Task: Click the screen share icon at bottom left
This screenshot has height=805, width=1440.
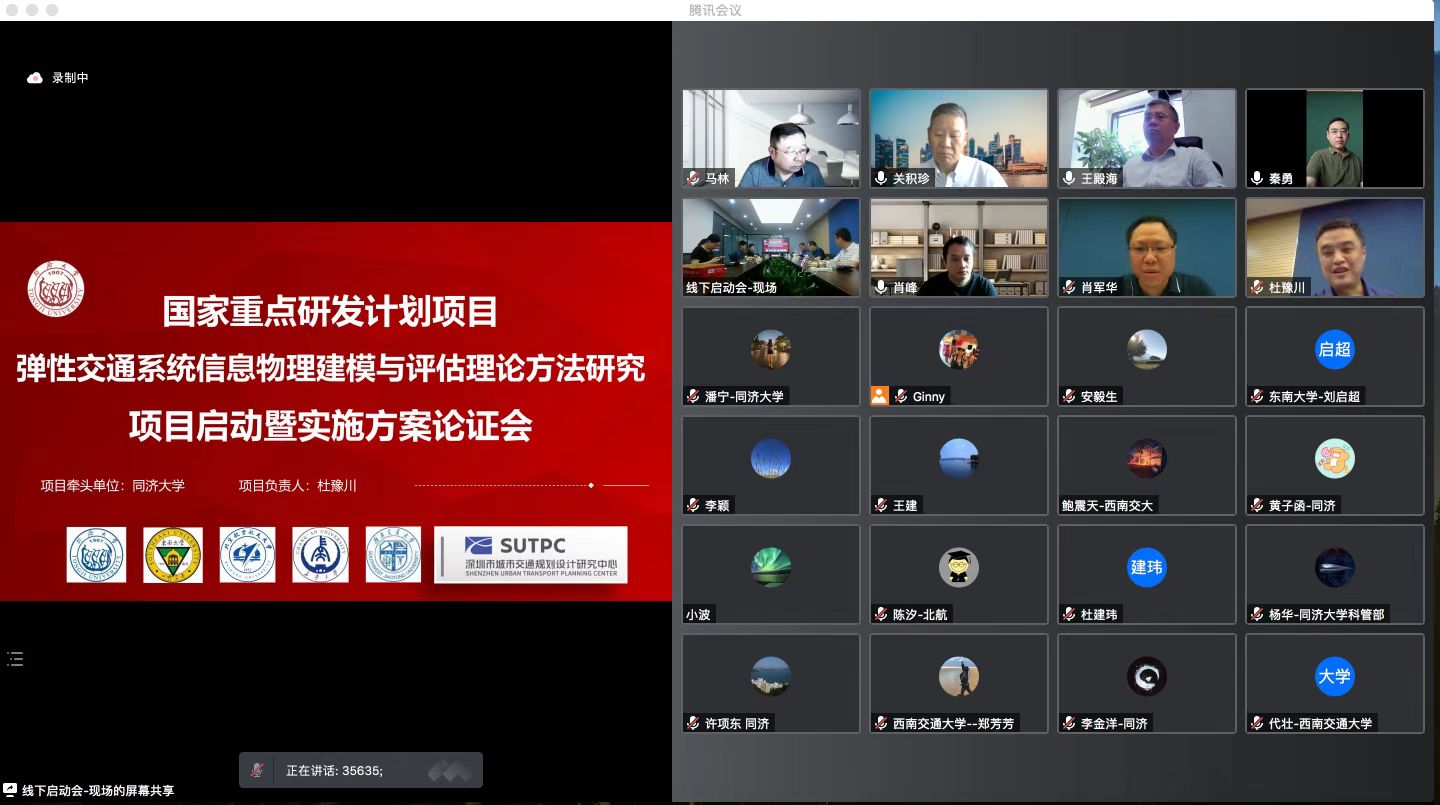Action: pyautogui.click(x=10, y=791)
